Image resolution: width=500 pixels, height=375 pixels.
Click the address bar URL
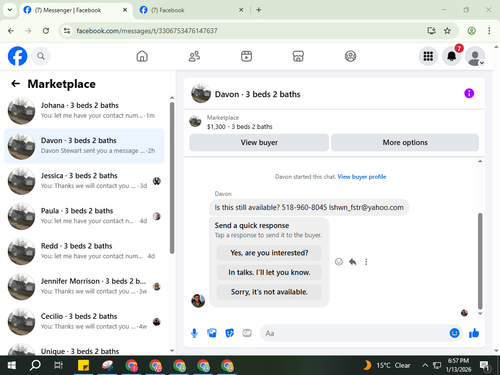147,31
